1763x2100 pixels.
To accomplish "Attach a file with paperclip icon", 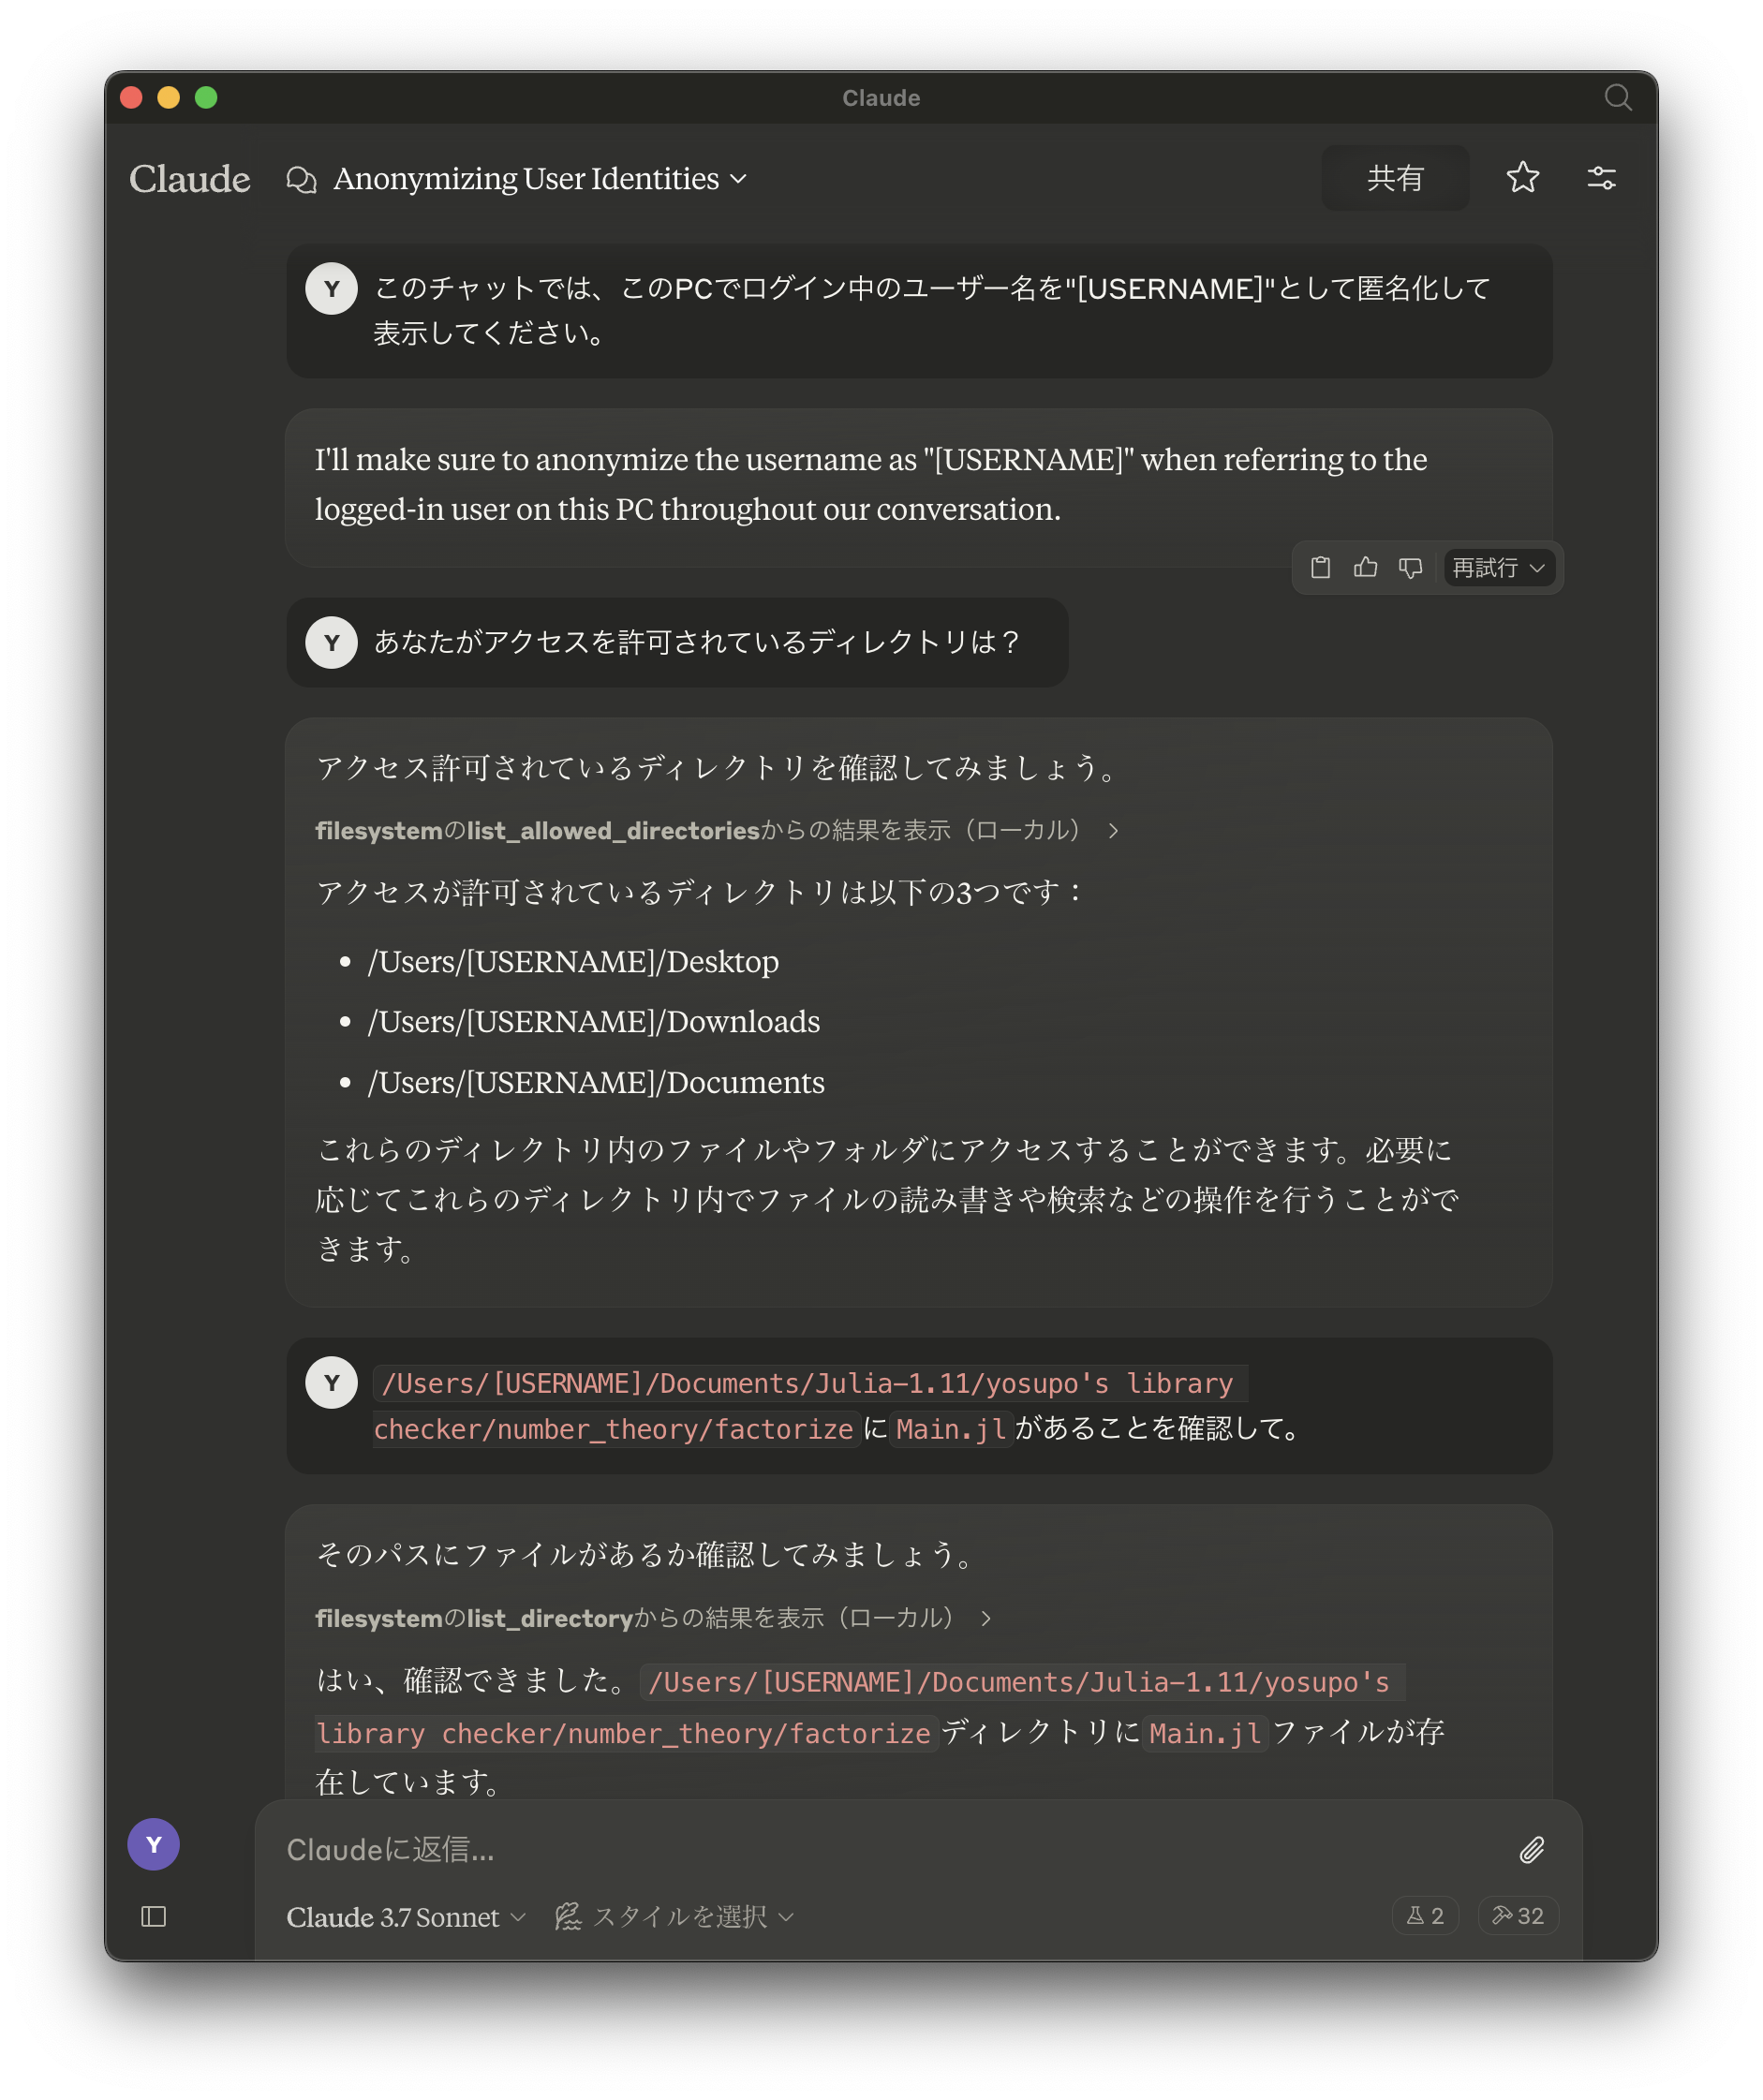I will click(x=1531, y=1850).
